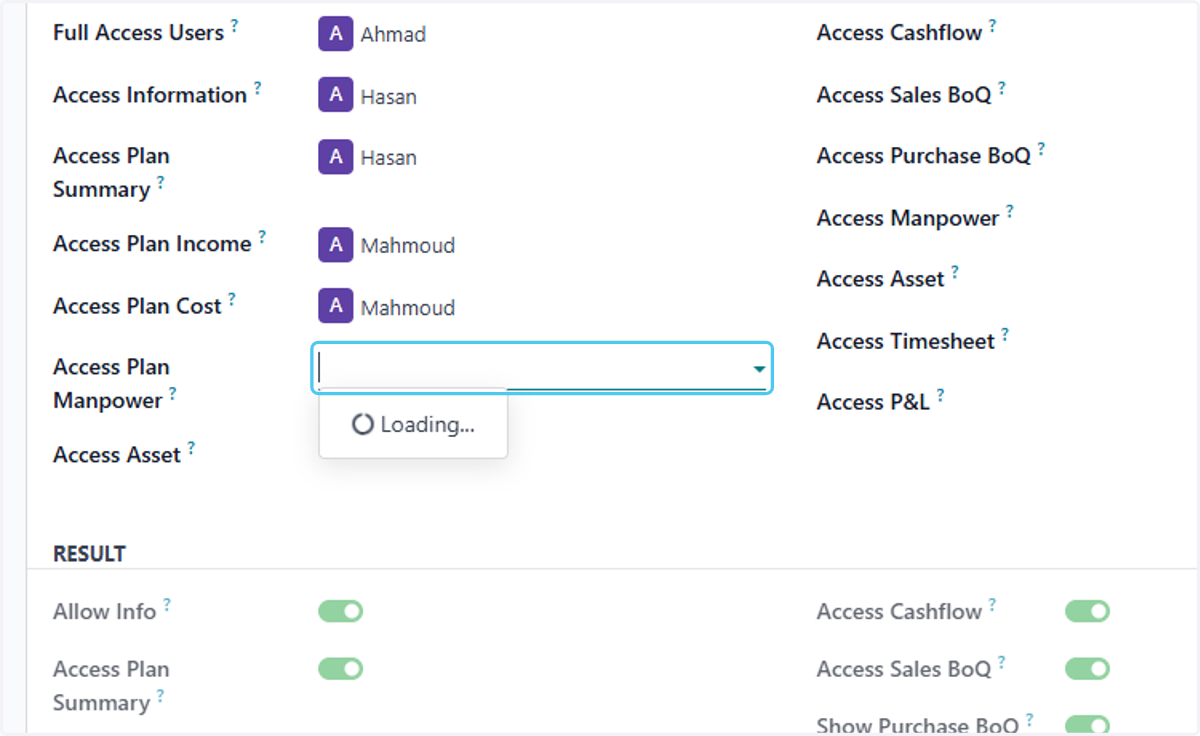Screen dimensions: 1200x736
Task: Click the Mahmoud avatar in the Access Plan Income row
Action: point(336,245)
